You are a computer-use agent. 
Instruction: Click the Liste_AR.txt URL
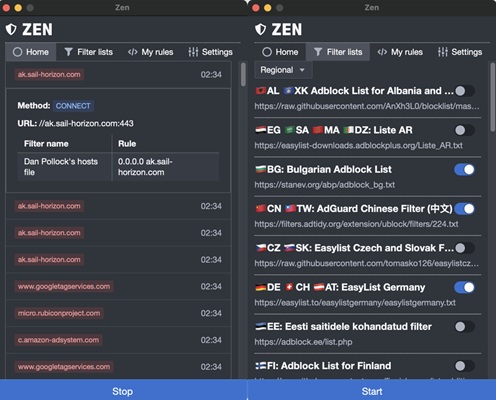click(358, 146)
